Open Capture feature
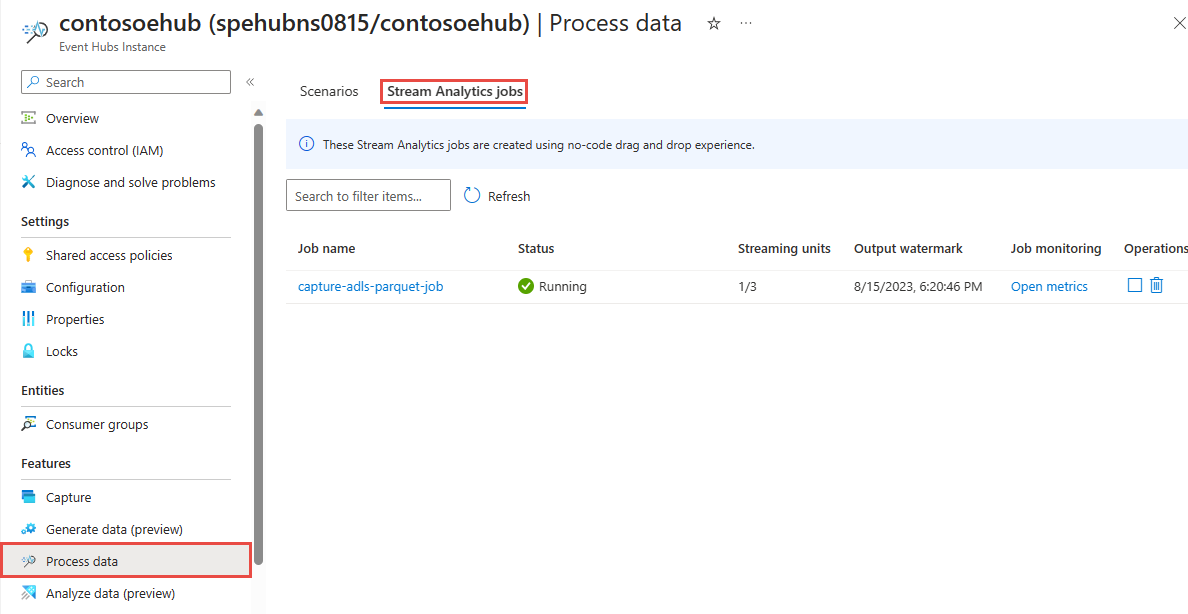 [68, 497]
